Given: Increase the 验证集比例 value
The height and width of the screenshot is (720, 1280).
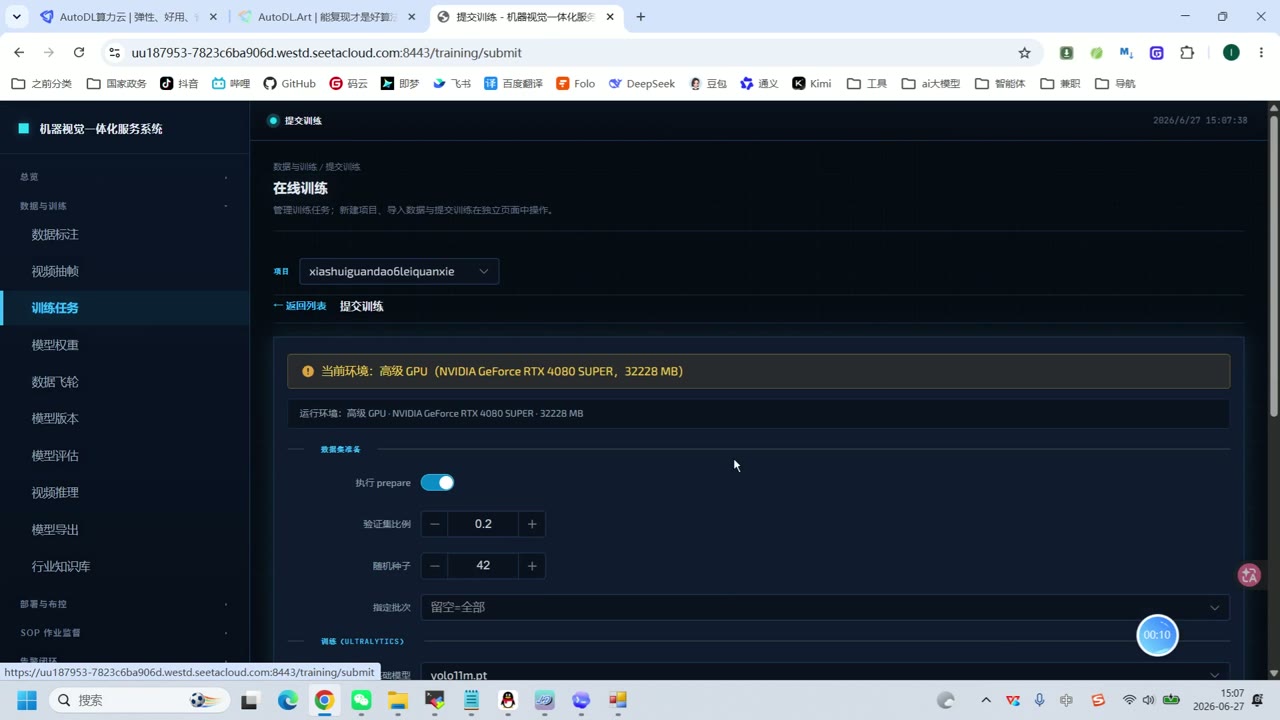Looking at the screenshot, I should pos(532,524).
